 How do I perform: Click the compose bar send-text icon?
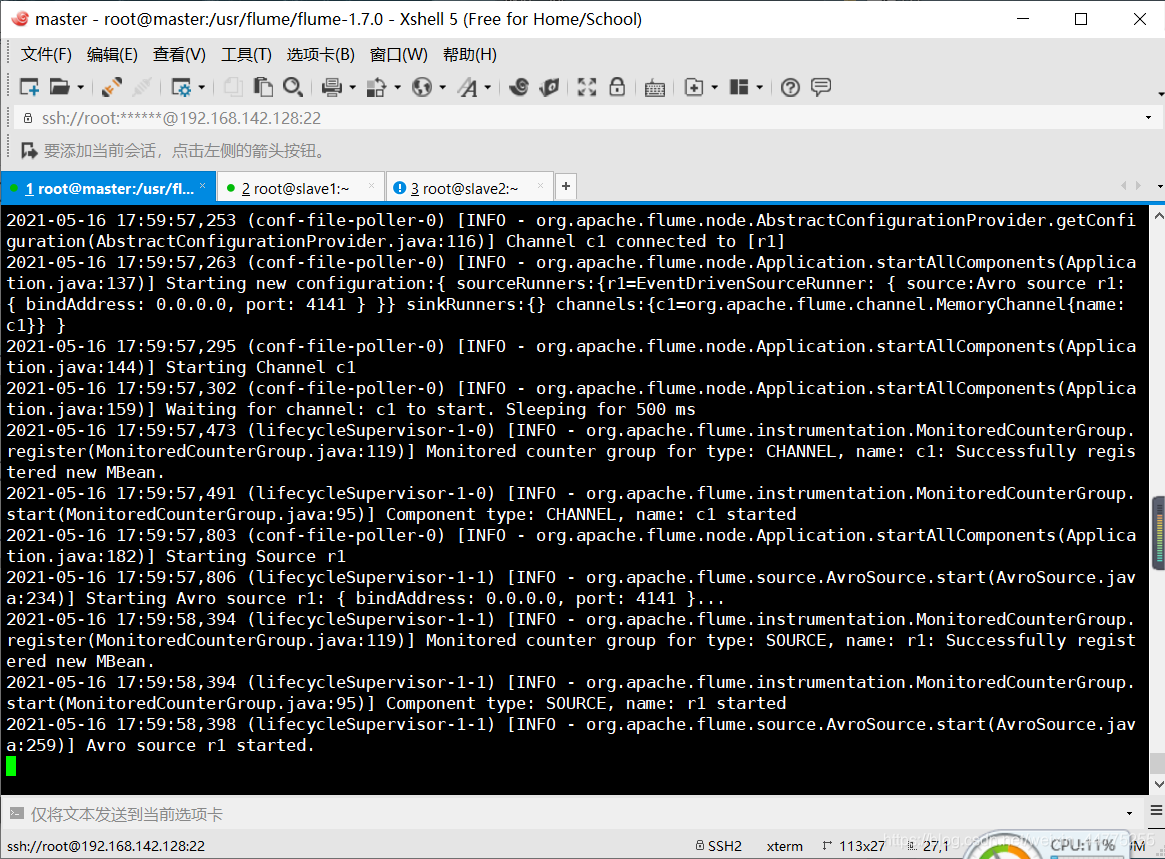pos(16,814)
